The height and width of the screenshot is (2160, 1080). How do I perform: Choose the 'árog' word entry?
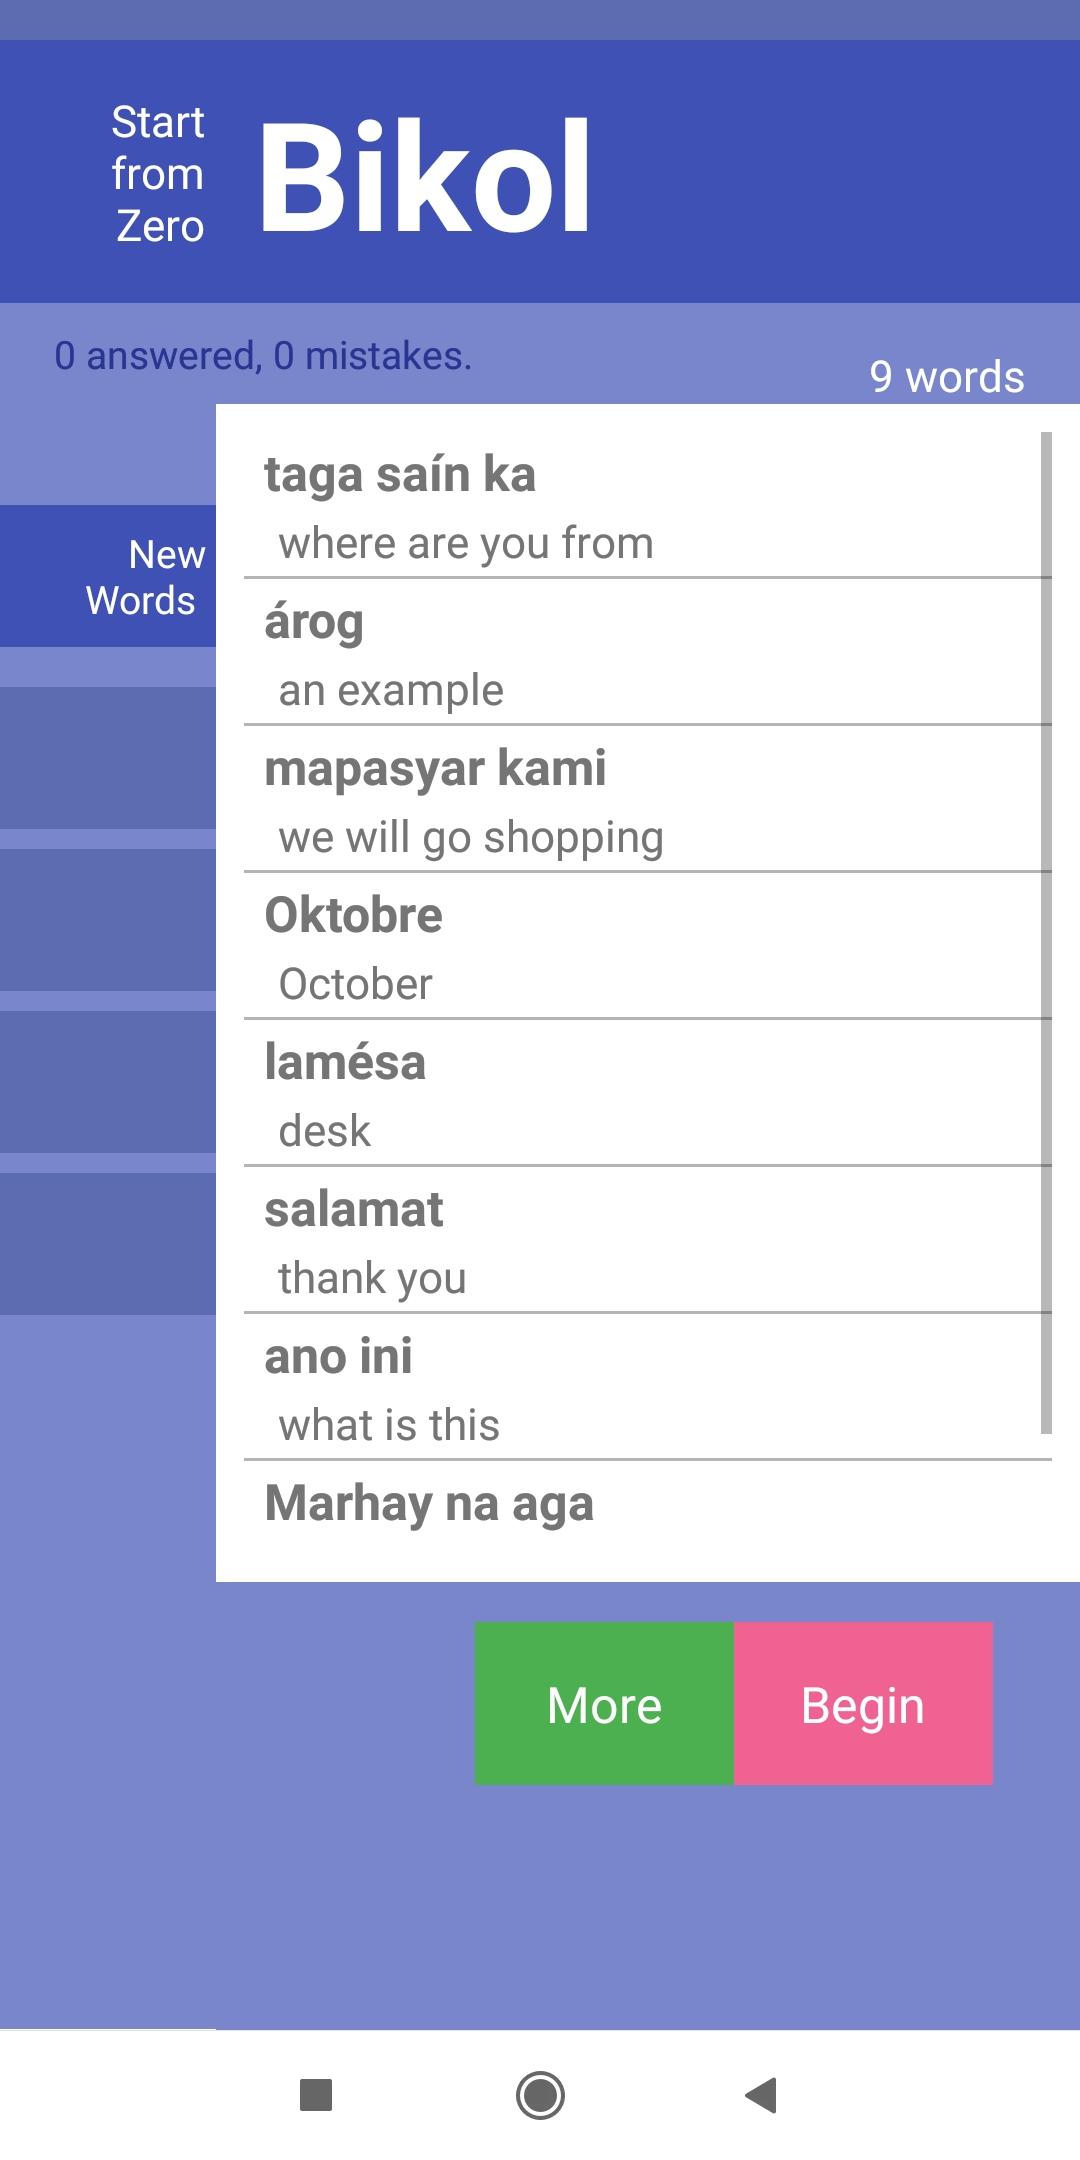point(646,655)
